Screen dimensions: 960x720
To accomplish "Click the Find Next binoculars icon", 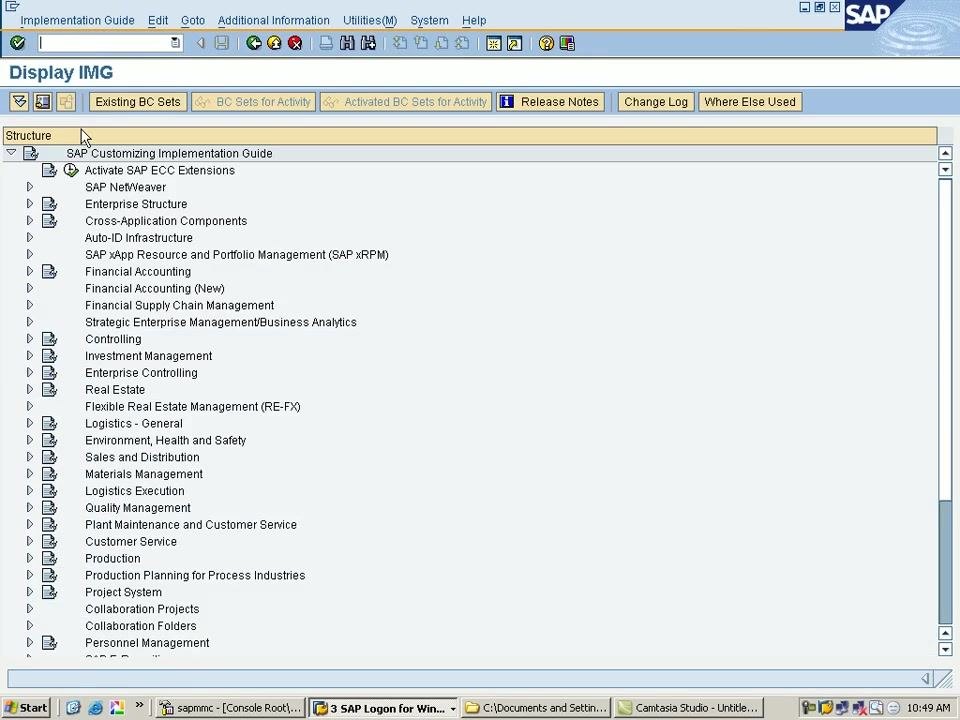I will click(x=368, y=43).
